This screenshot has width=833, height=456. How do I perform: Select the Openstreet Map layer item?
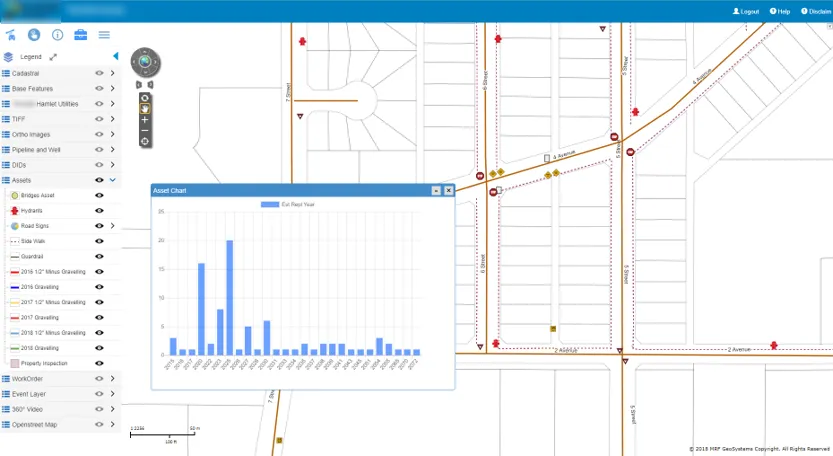34,425
